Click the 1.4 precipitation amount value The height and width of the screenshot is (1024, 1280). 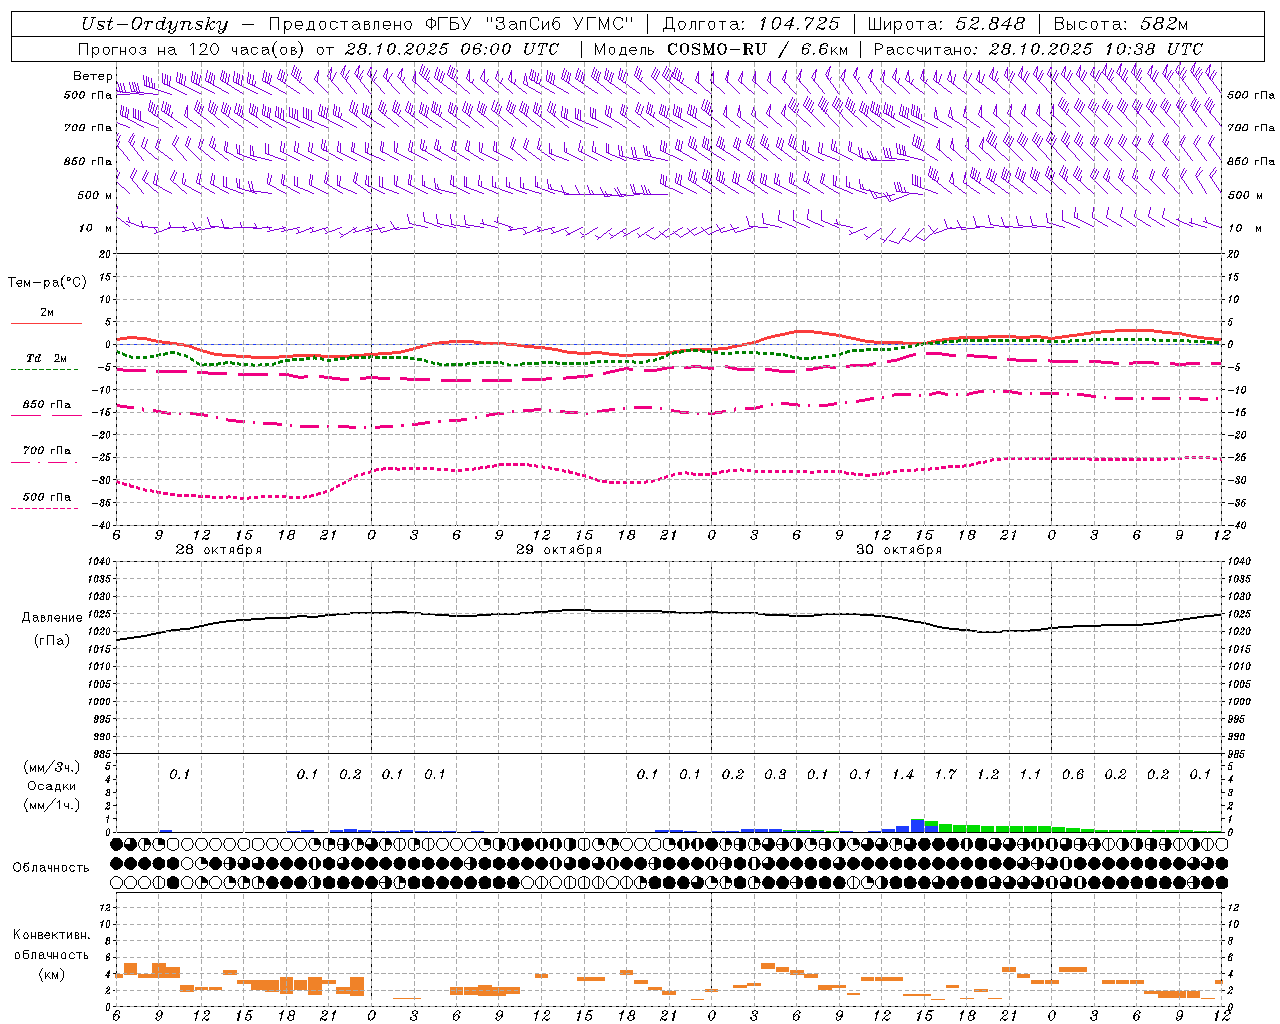tap(903, 774)
